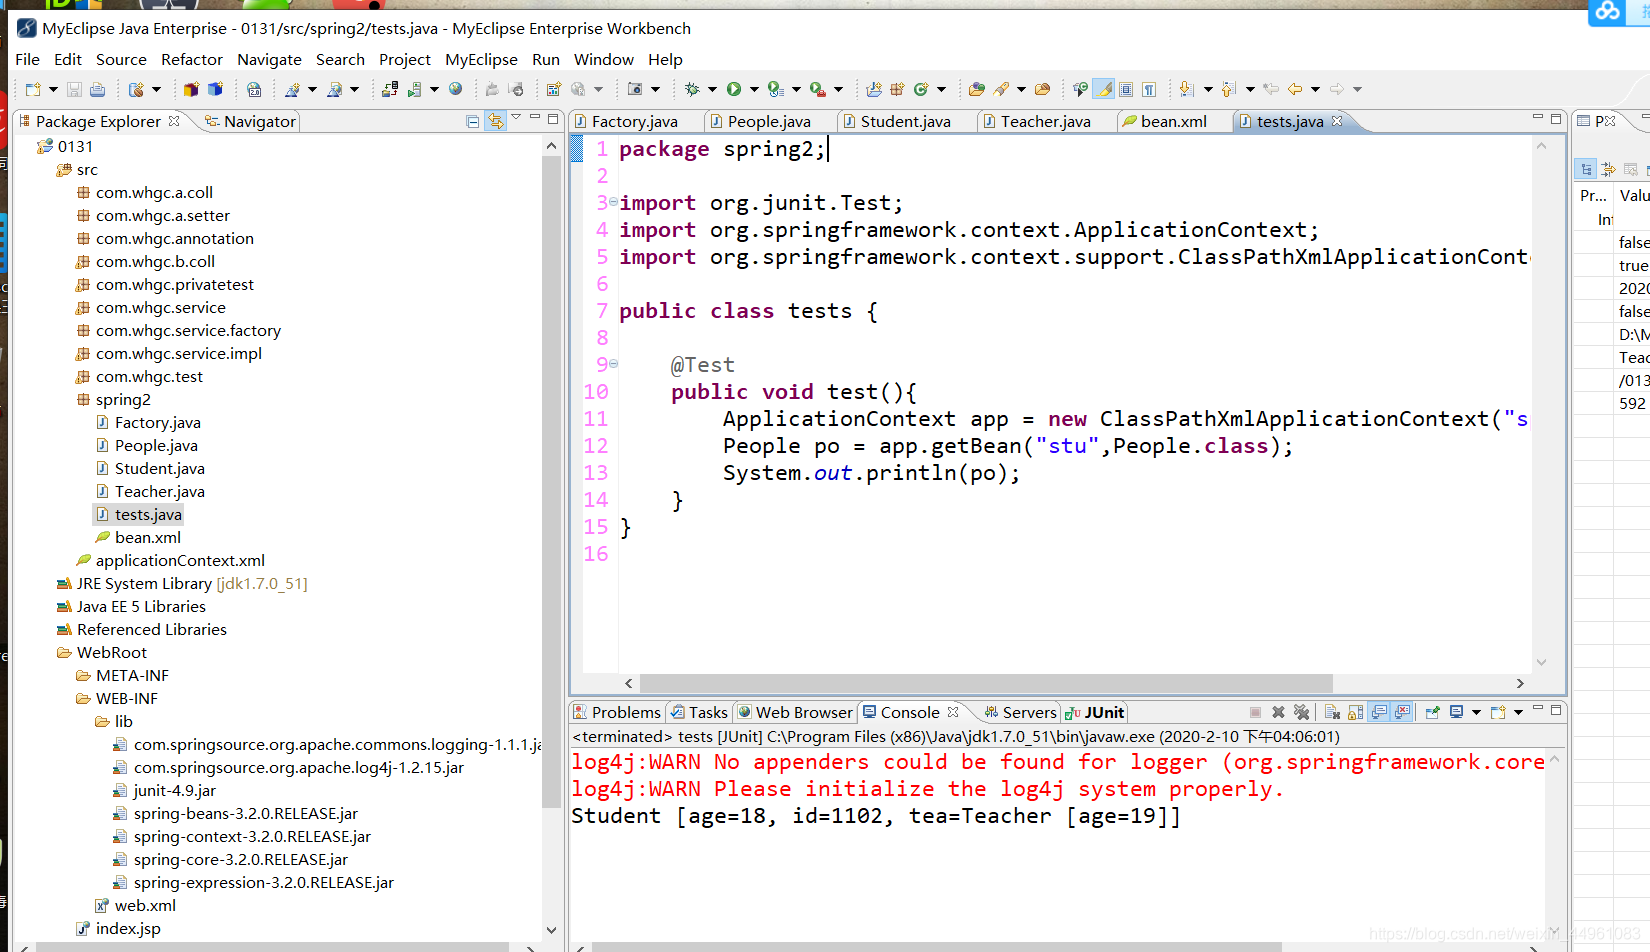Screen dimensions: 1650x952
Task: Toggle Mark Occurrences highlighting
Action: [x=1104, y=88]
